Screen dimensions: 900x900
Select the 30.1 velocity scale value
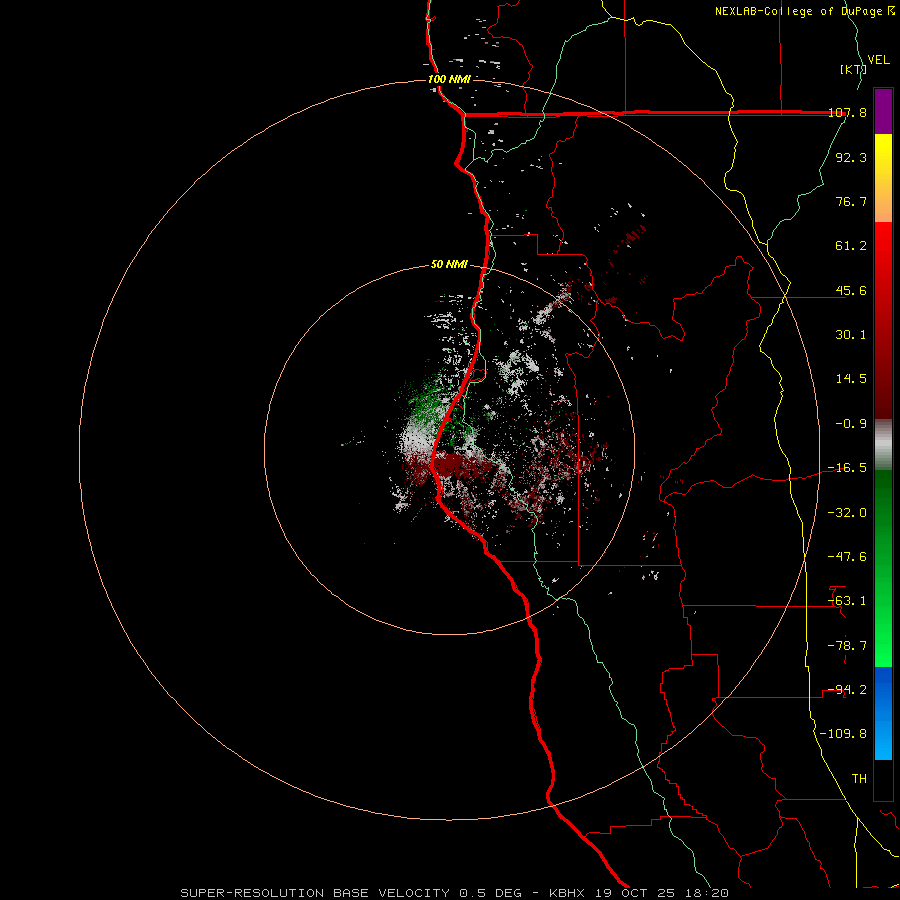851,335
